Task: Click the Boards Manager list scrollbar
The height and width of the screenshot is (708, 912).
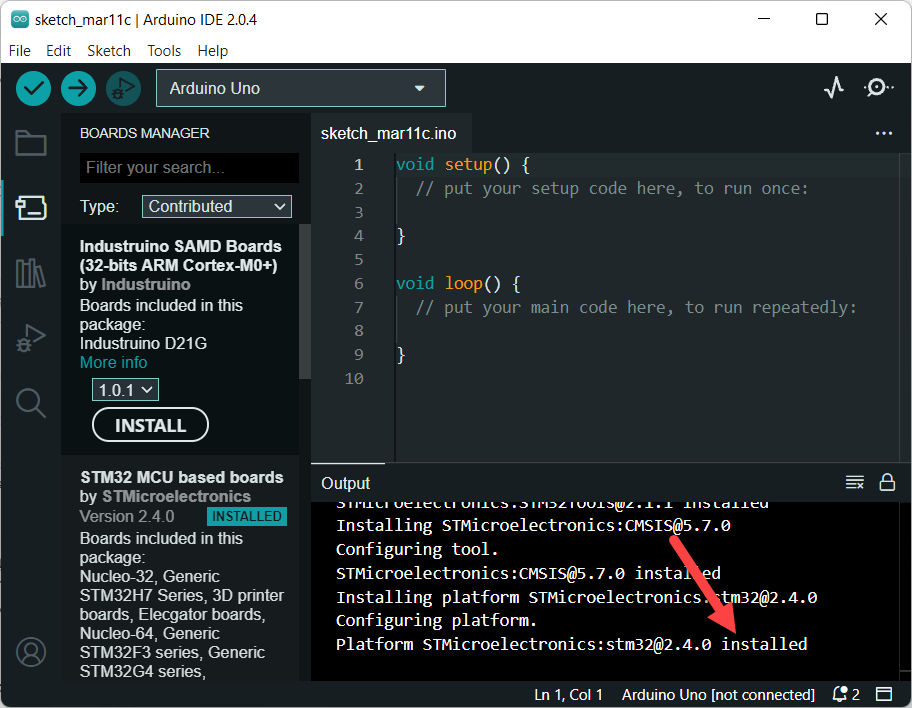Action: [x=305, y=302]
